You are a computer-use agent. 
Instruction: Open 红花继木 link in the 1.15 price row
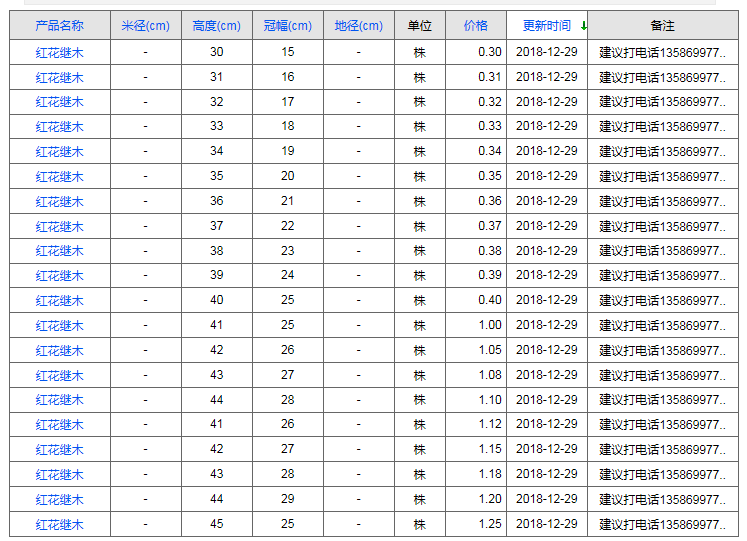coord(60,450)
